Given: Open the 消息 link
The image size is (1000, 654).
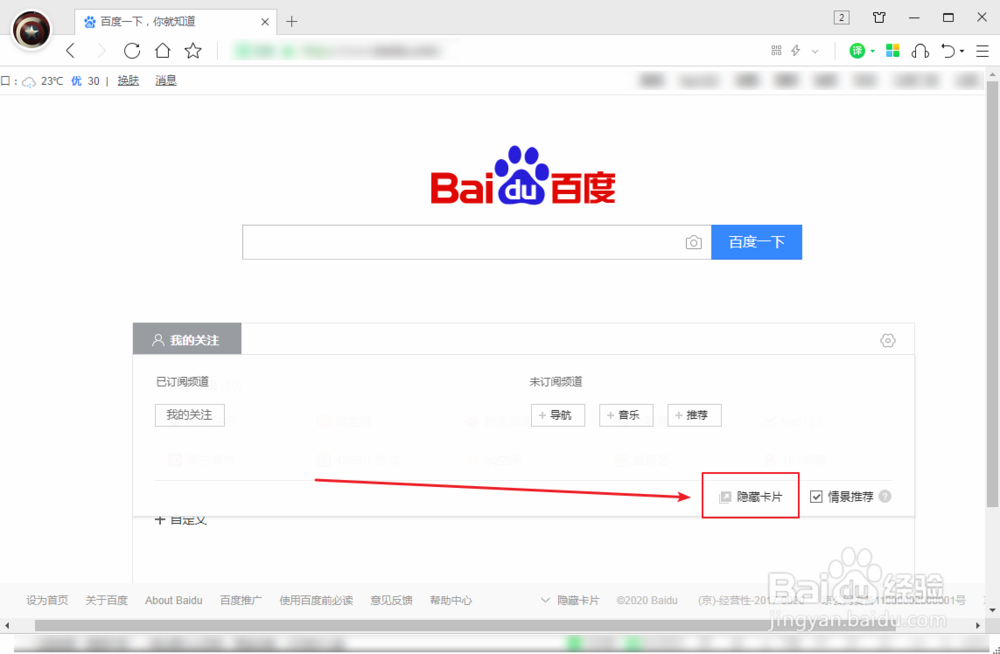Looking at the screenshot, I should pyautogui.click(x=166, y=81).
